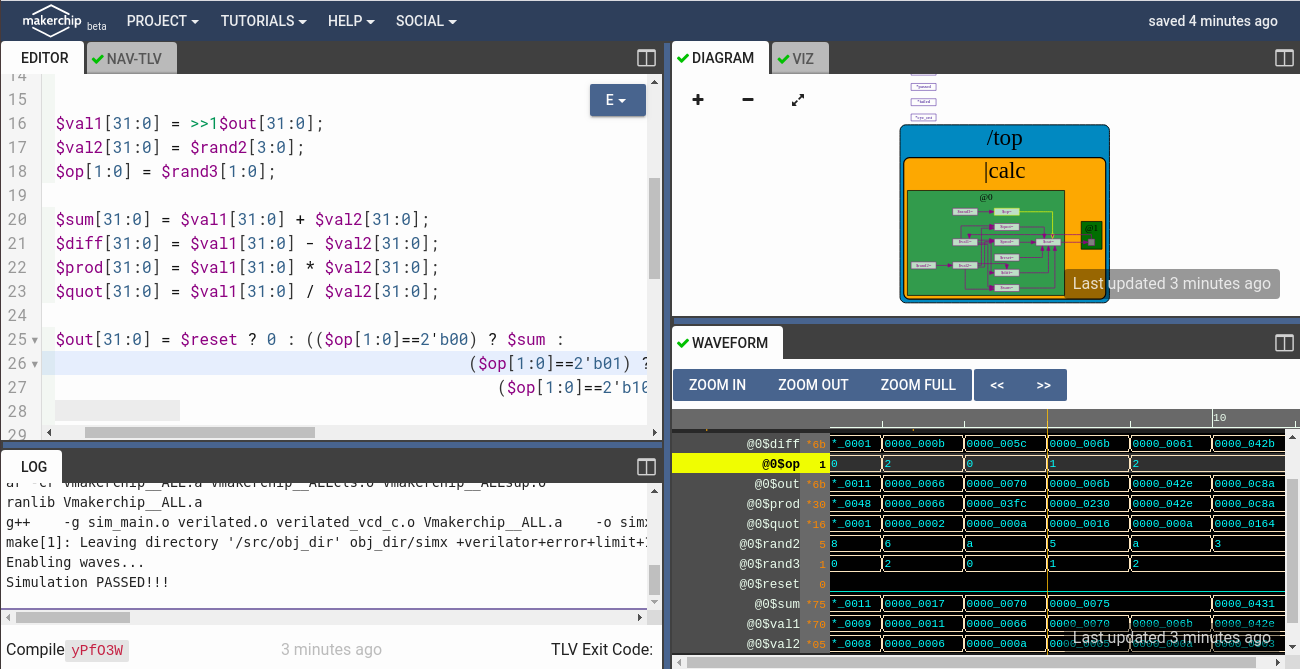Click the ZOOM IN waveform button
Screen dimensions: 1300x669
tap(717, 385)
